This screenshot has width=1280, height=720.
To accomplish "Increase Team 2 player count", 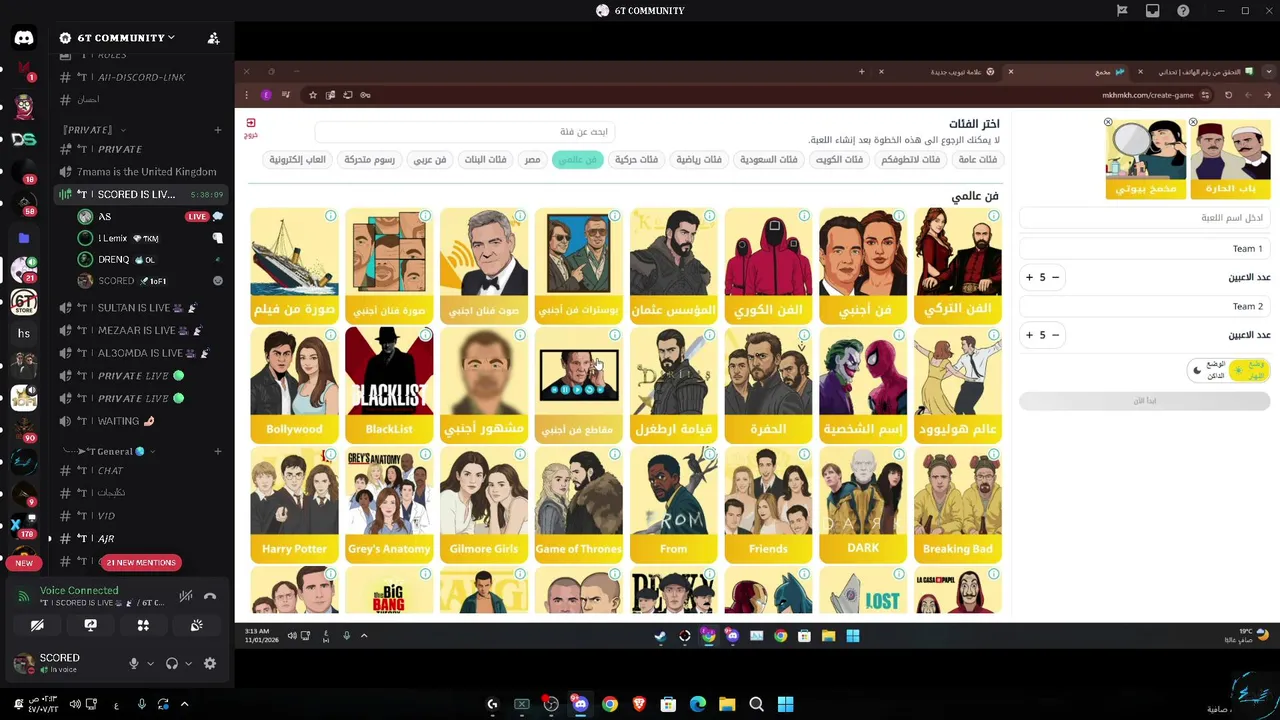I will 1029,335.
